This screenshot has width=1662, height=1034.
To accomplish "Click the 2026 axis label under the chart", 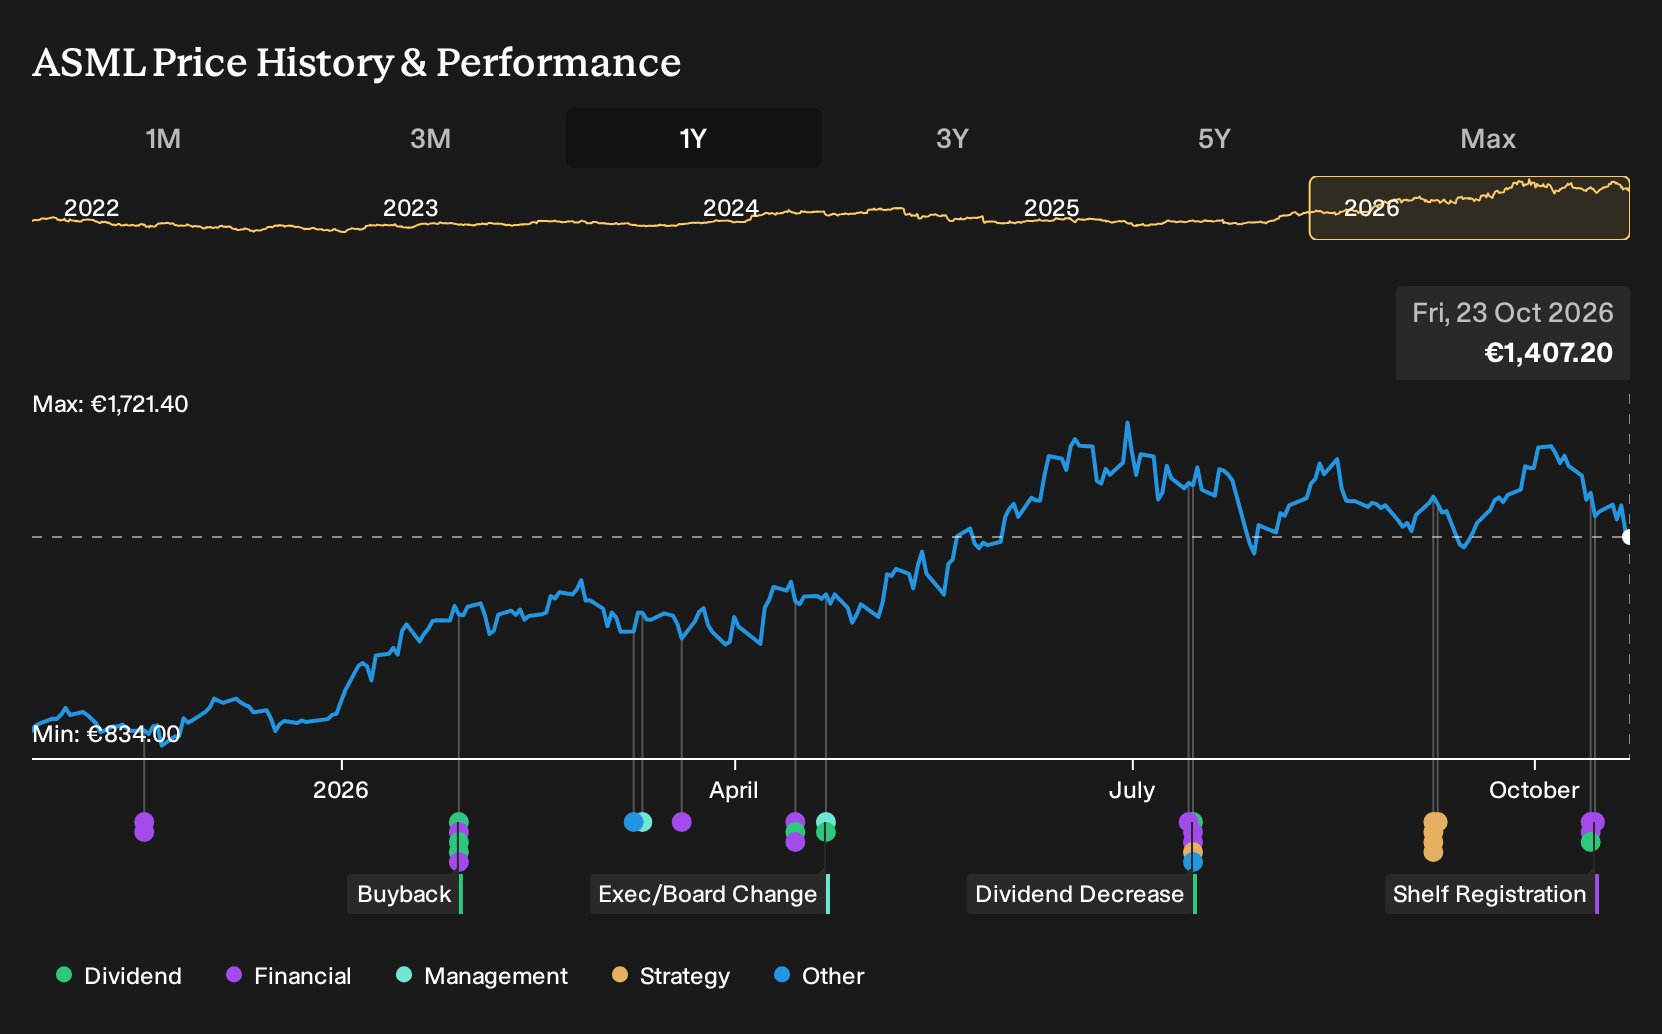I will (x=341, y=790).
